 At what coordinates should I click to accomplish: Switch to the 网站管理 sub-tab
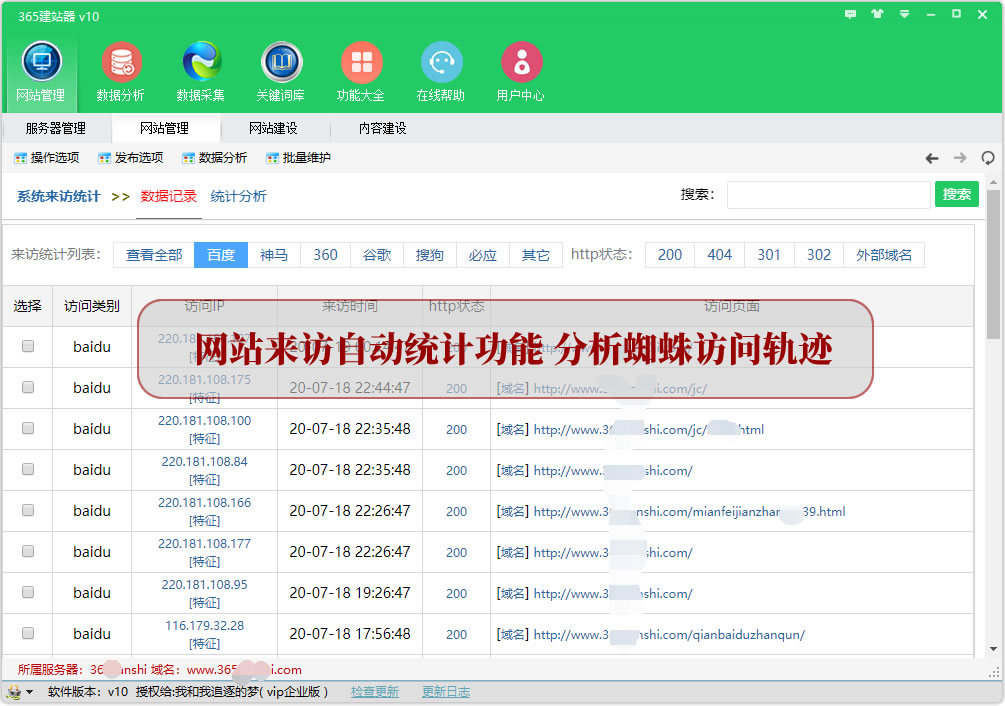[x=165, y=128]
